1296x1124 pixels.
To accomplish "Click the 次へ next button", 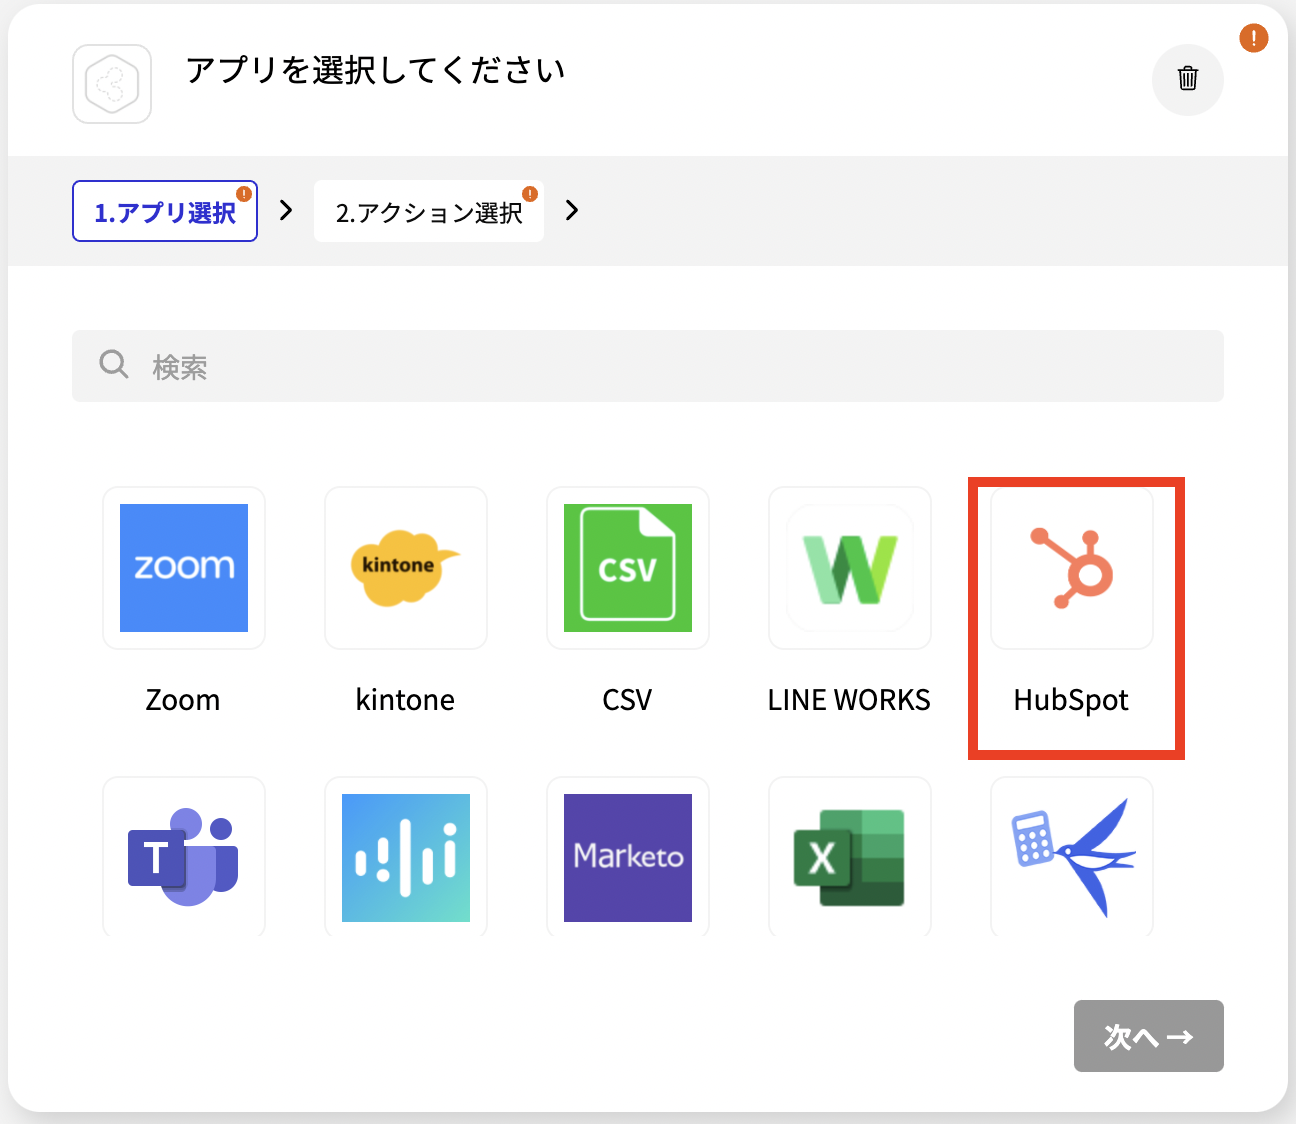I will tap(1149, 1036).
